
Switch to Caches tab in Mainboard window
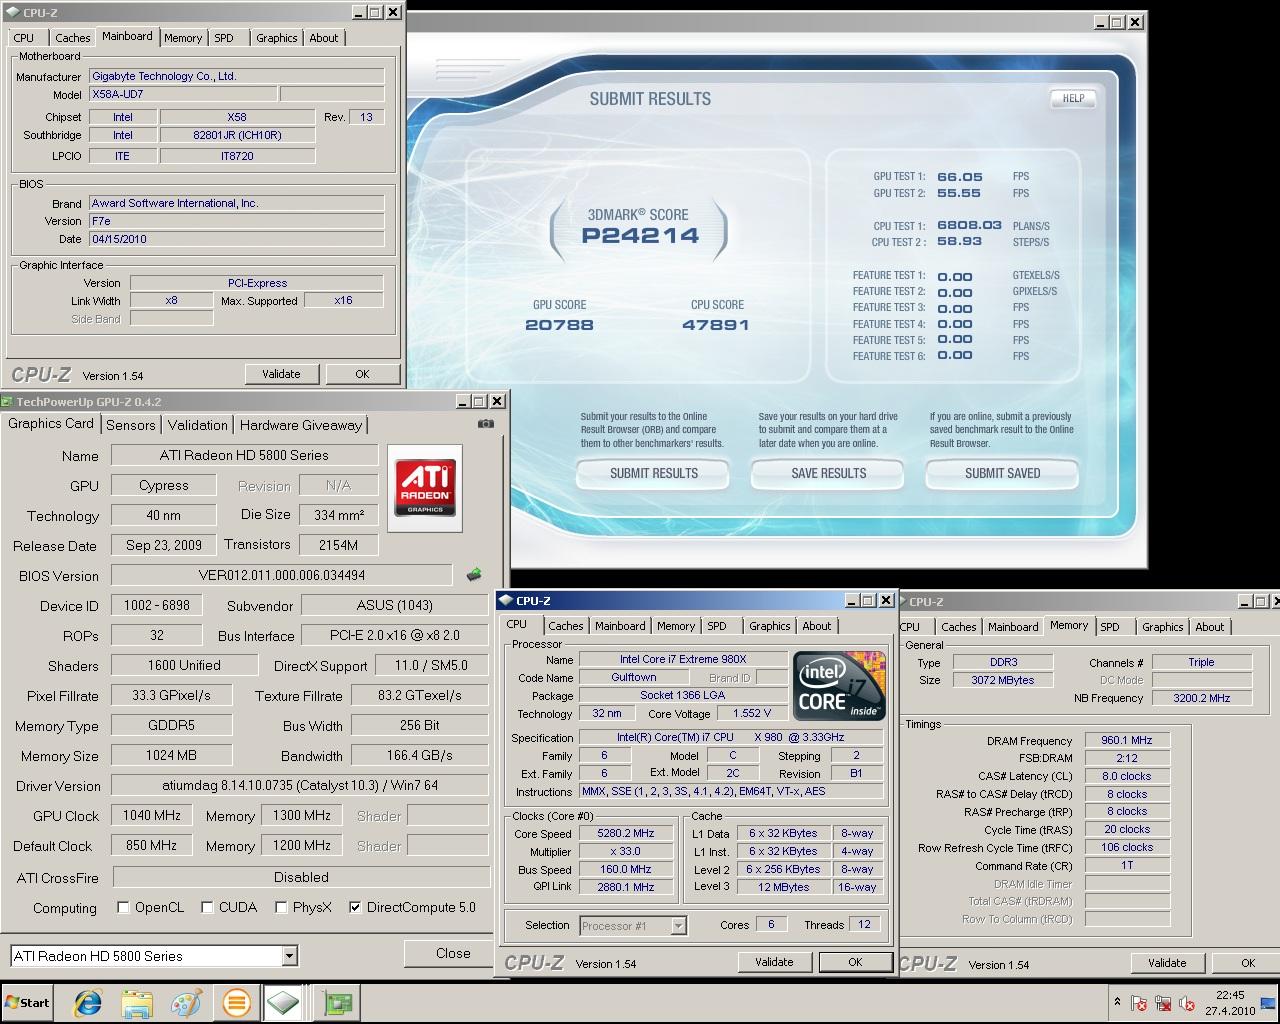[72, 38]
